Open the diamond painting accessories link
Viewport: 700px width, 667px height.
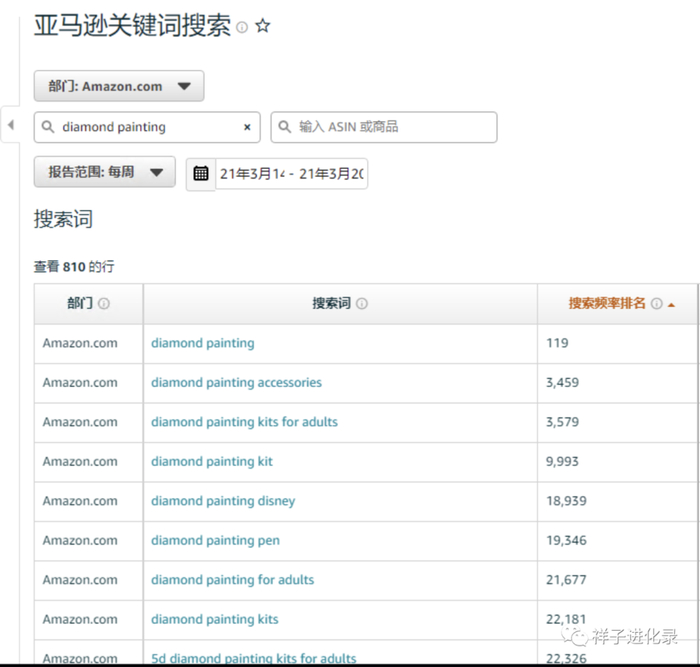pos(236,383)
